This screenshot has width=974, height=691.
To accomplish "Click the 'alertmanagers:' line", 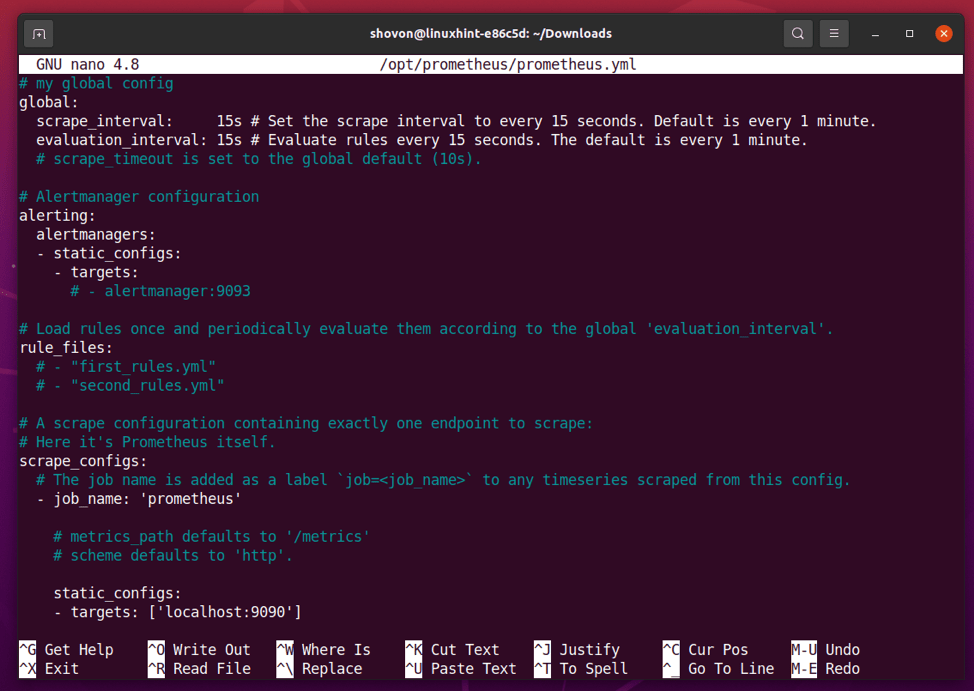I will pos(96,234).
